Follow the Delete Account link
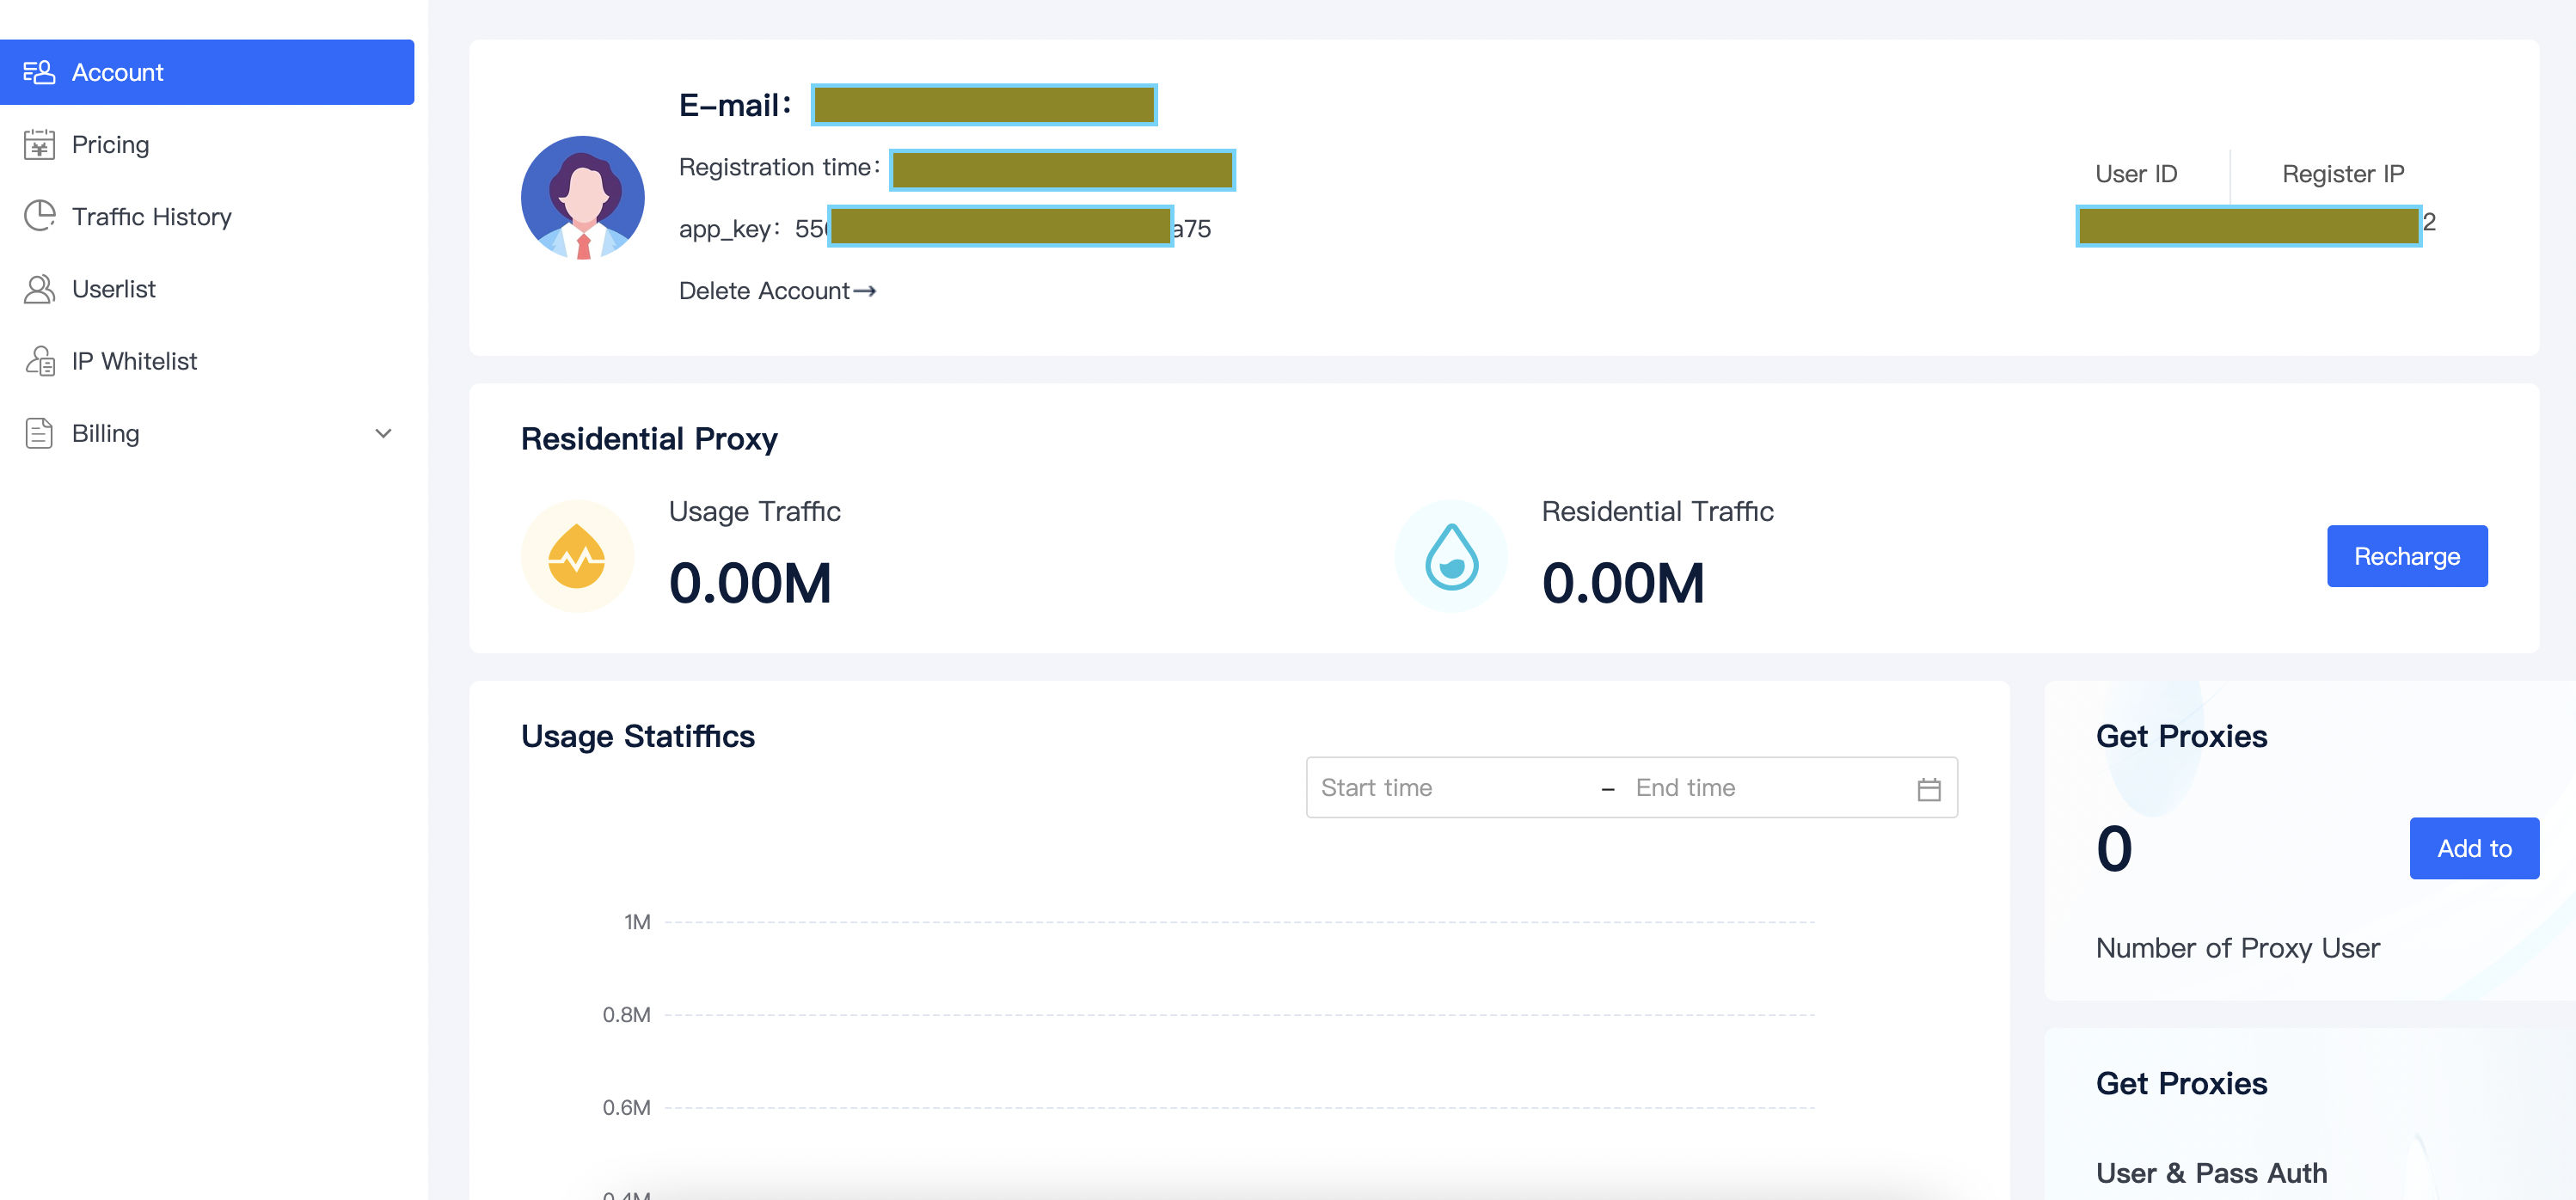The height and width of the screenshot is (1200, 2576). (x=776, y=291)
